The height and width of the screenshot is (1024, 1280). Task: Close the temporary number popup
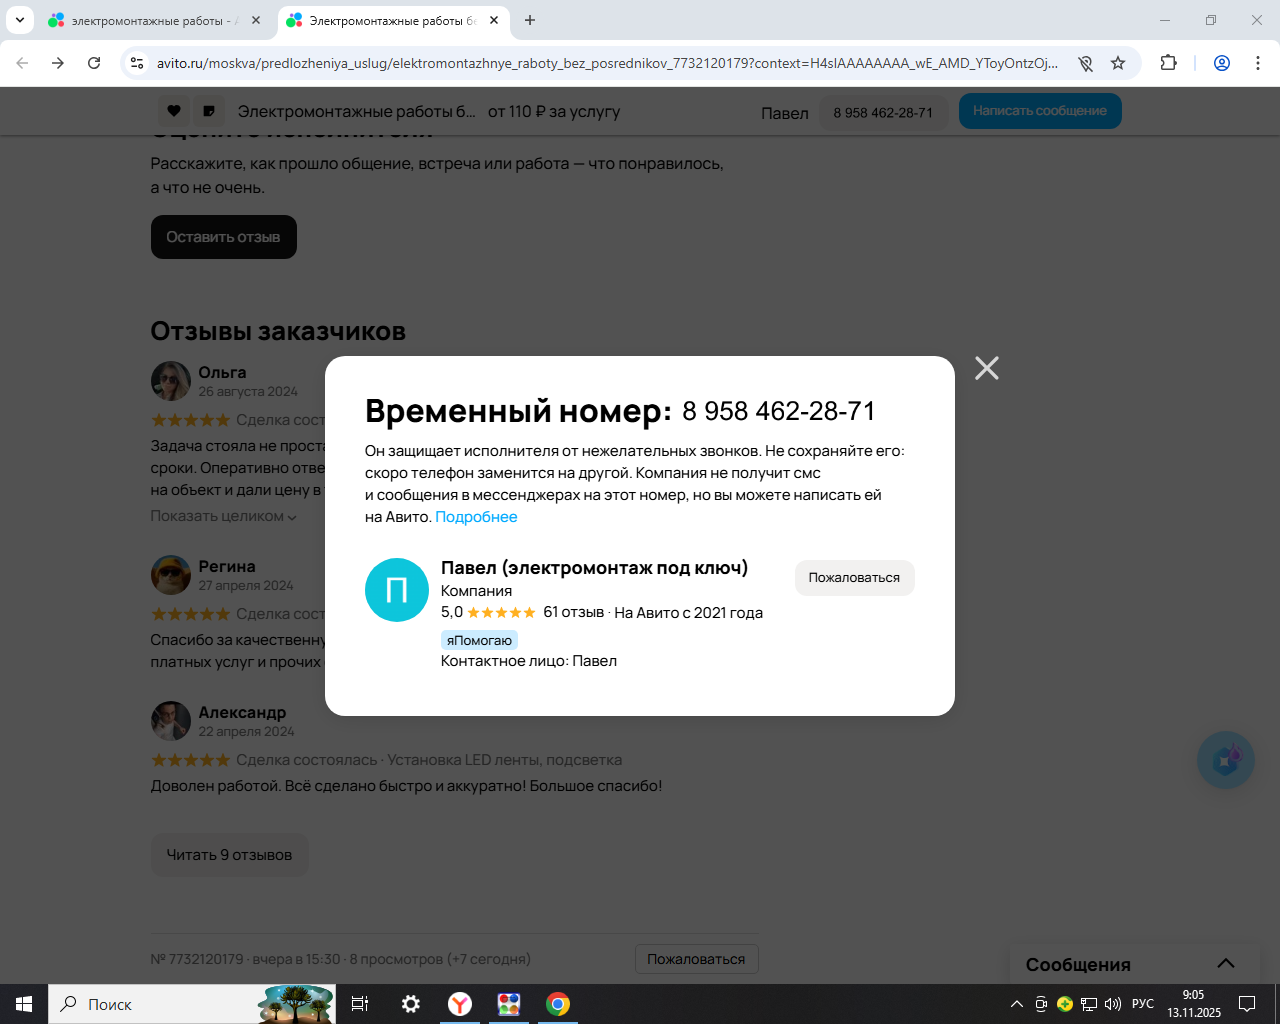pyautogui.click(x=987, y=368)
